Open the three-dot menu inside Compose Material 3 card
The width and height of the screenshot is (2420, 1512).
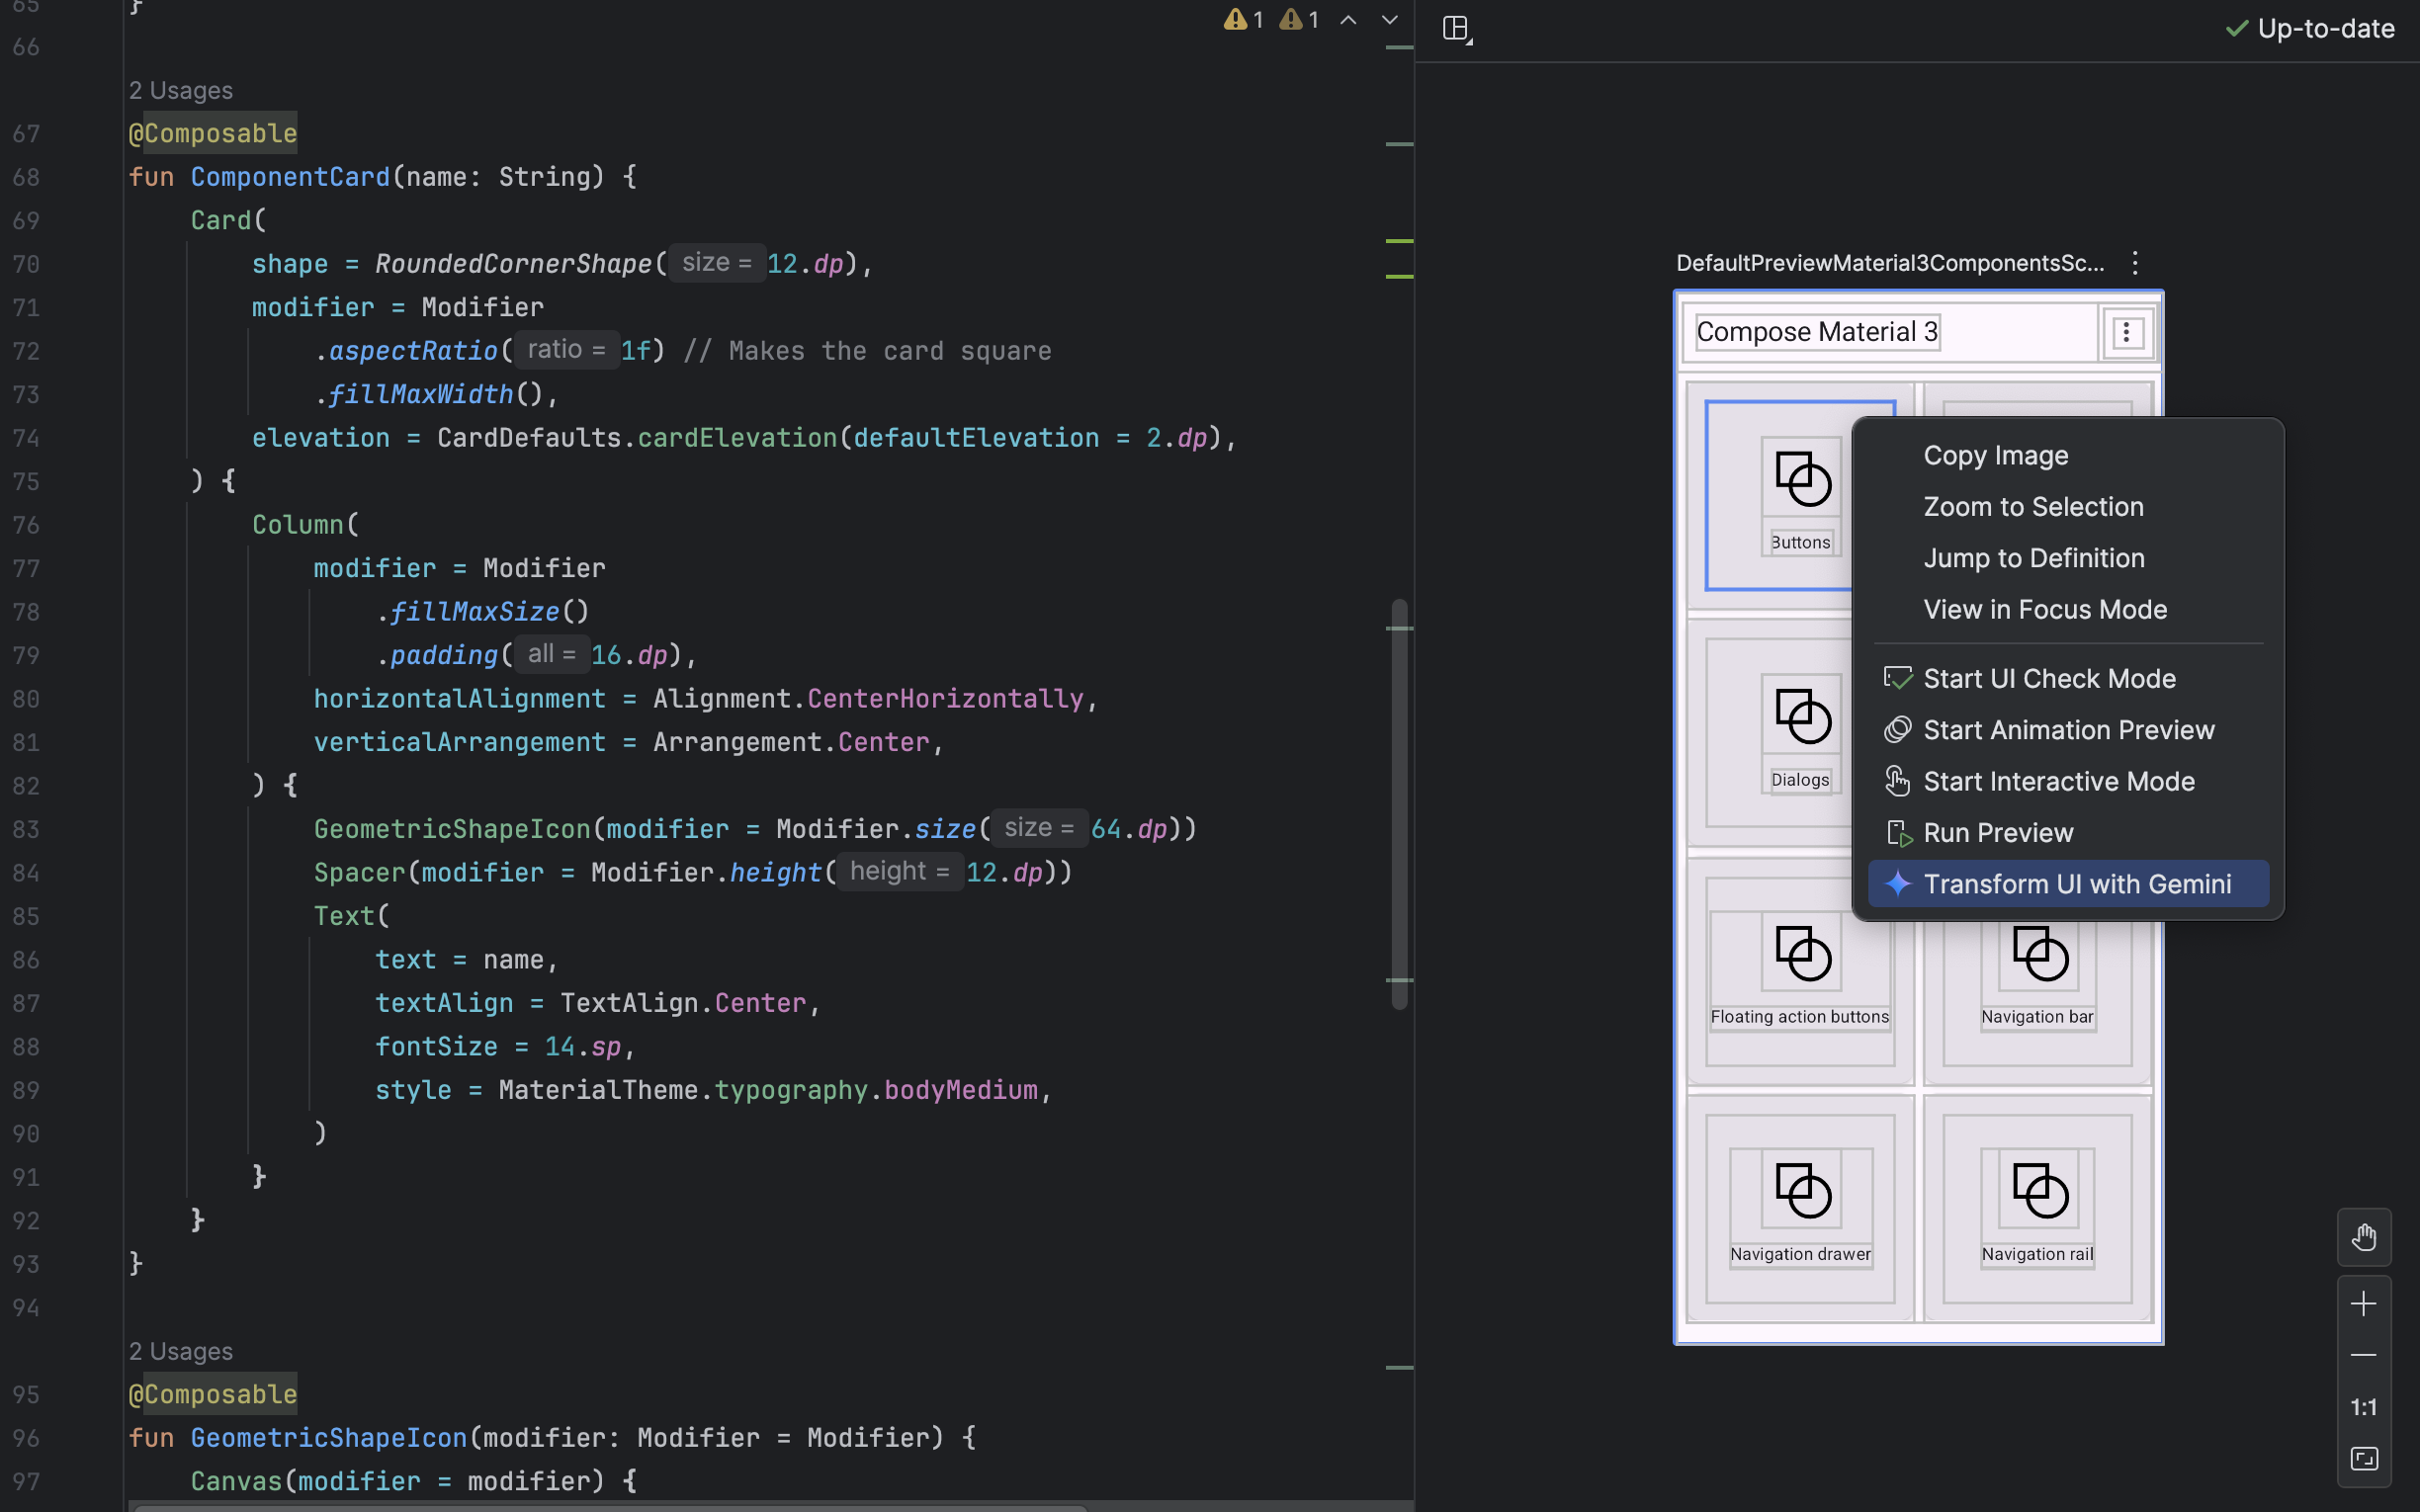[2126, 332]
